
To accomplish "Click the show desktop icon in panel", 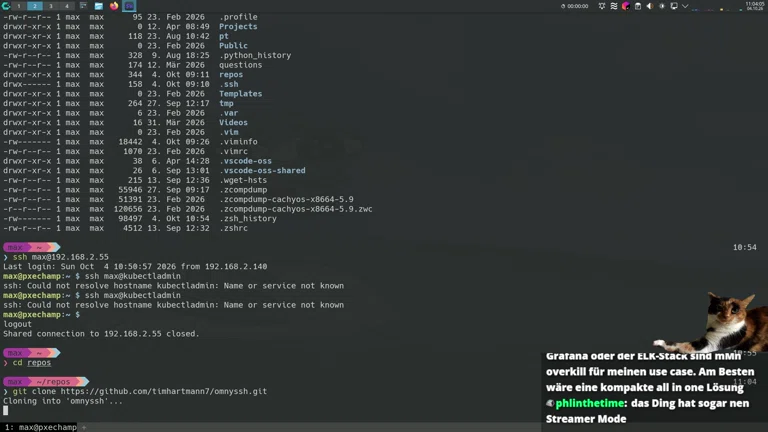I will pyautogui.click(x=83, y=6).
